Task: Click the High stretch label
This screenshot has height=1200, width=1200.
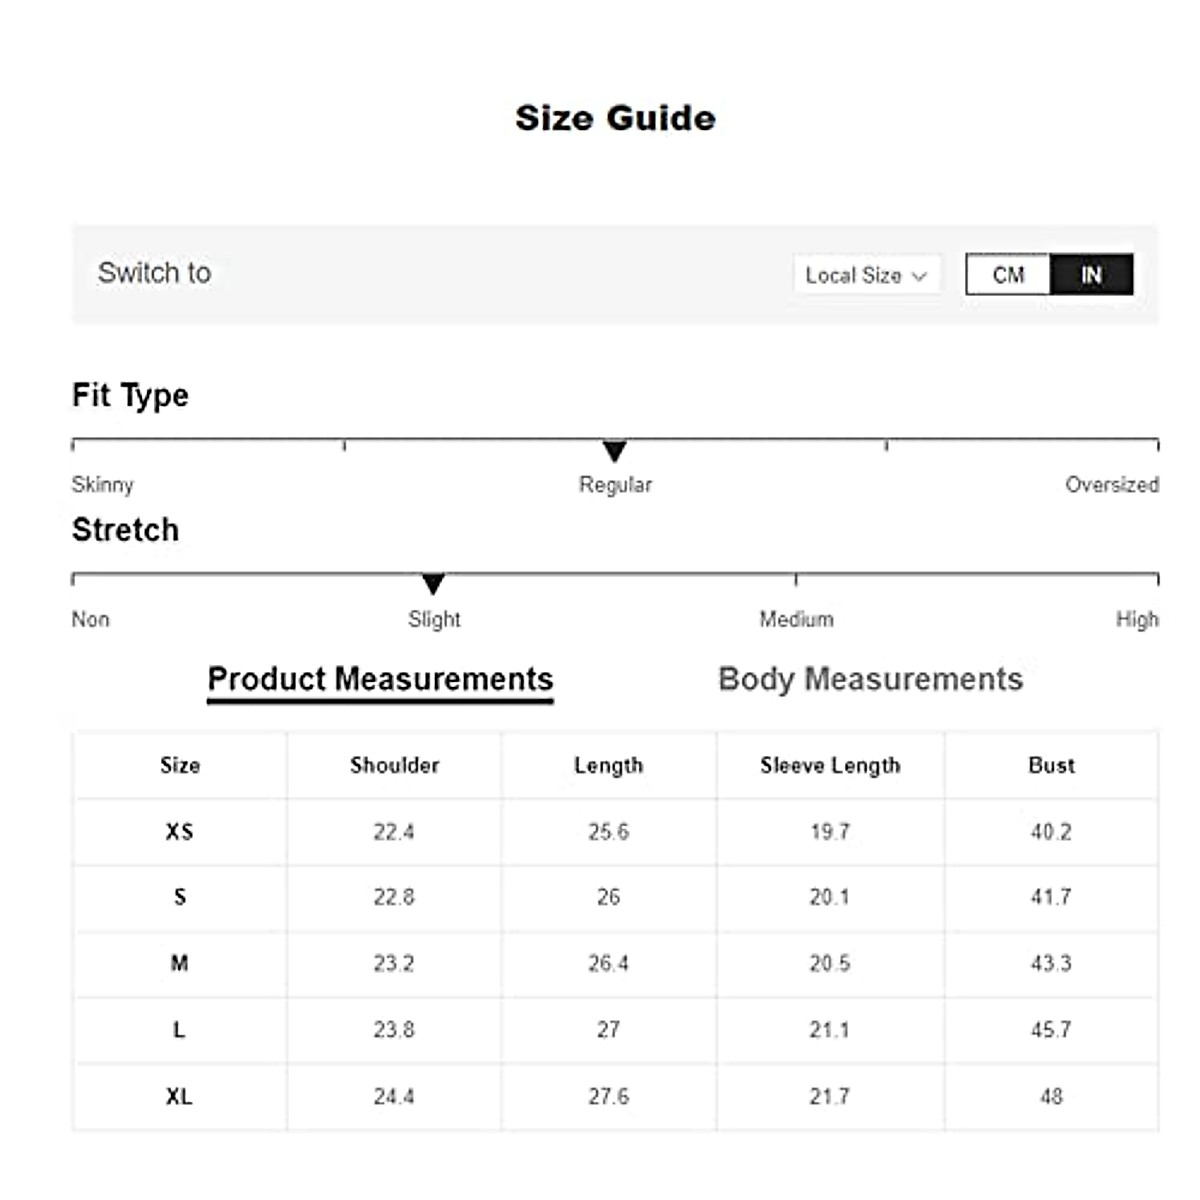Action: click(1137, 620)
